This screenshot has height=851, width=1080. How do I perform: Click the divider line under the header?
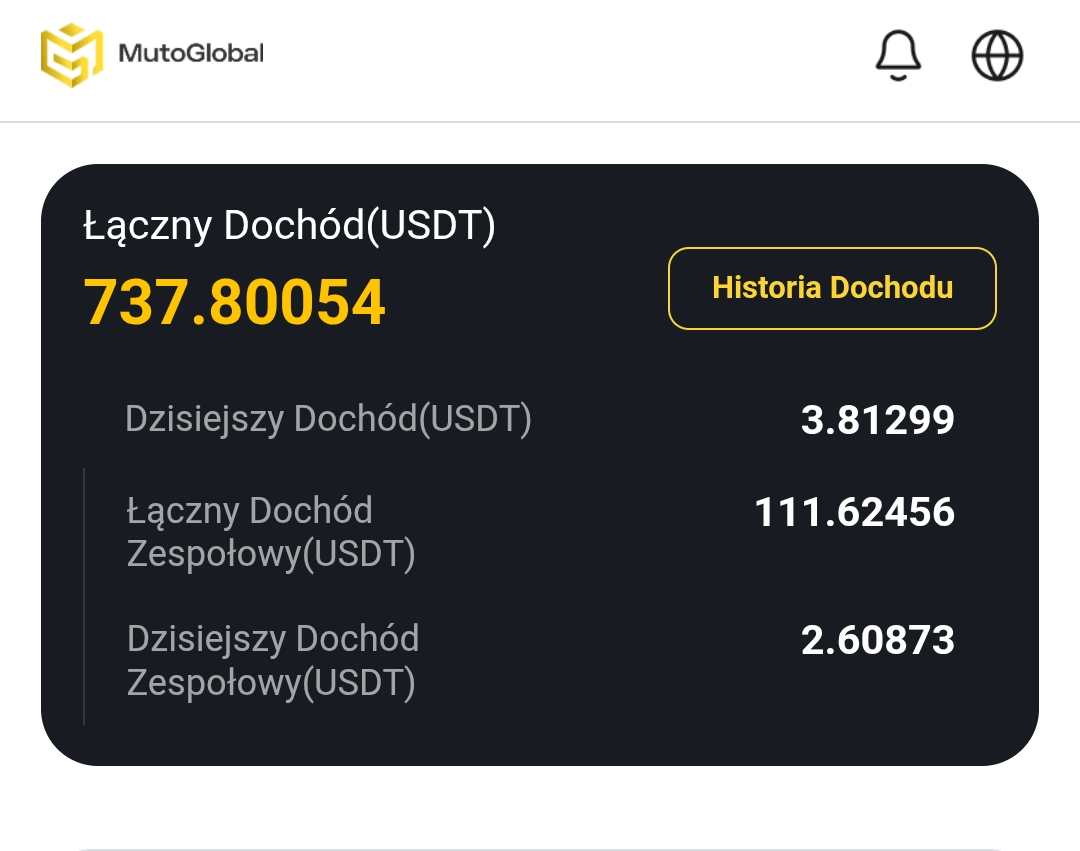click(x=540, y=122)
